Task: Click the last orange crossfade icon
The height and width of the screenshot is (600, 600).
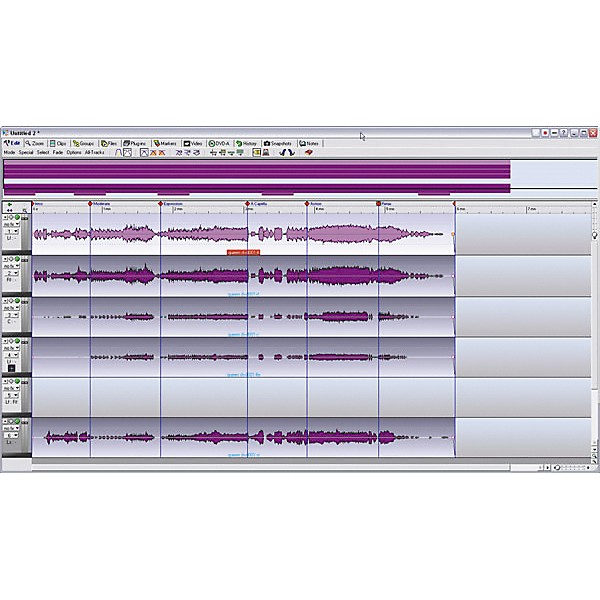Action: point(162,153)
